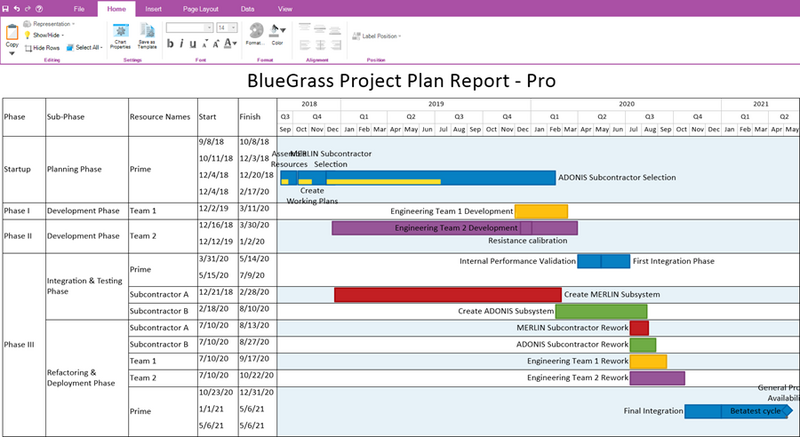Open the Show/Hide lightbulb menu
Screen dimensions: 800x437
[44, 35]
